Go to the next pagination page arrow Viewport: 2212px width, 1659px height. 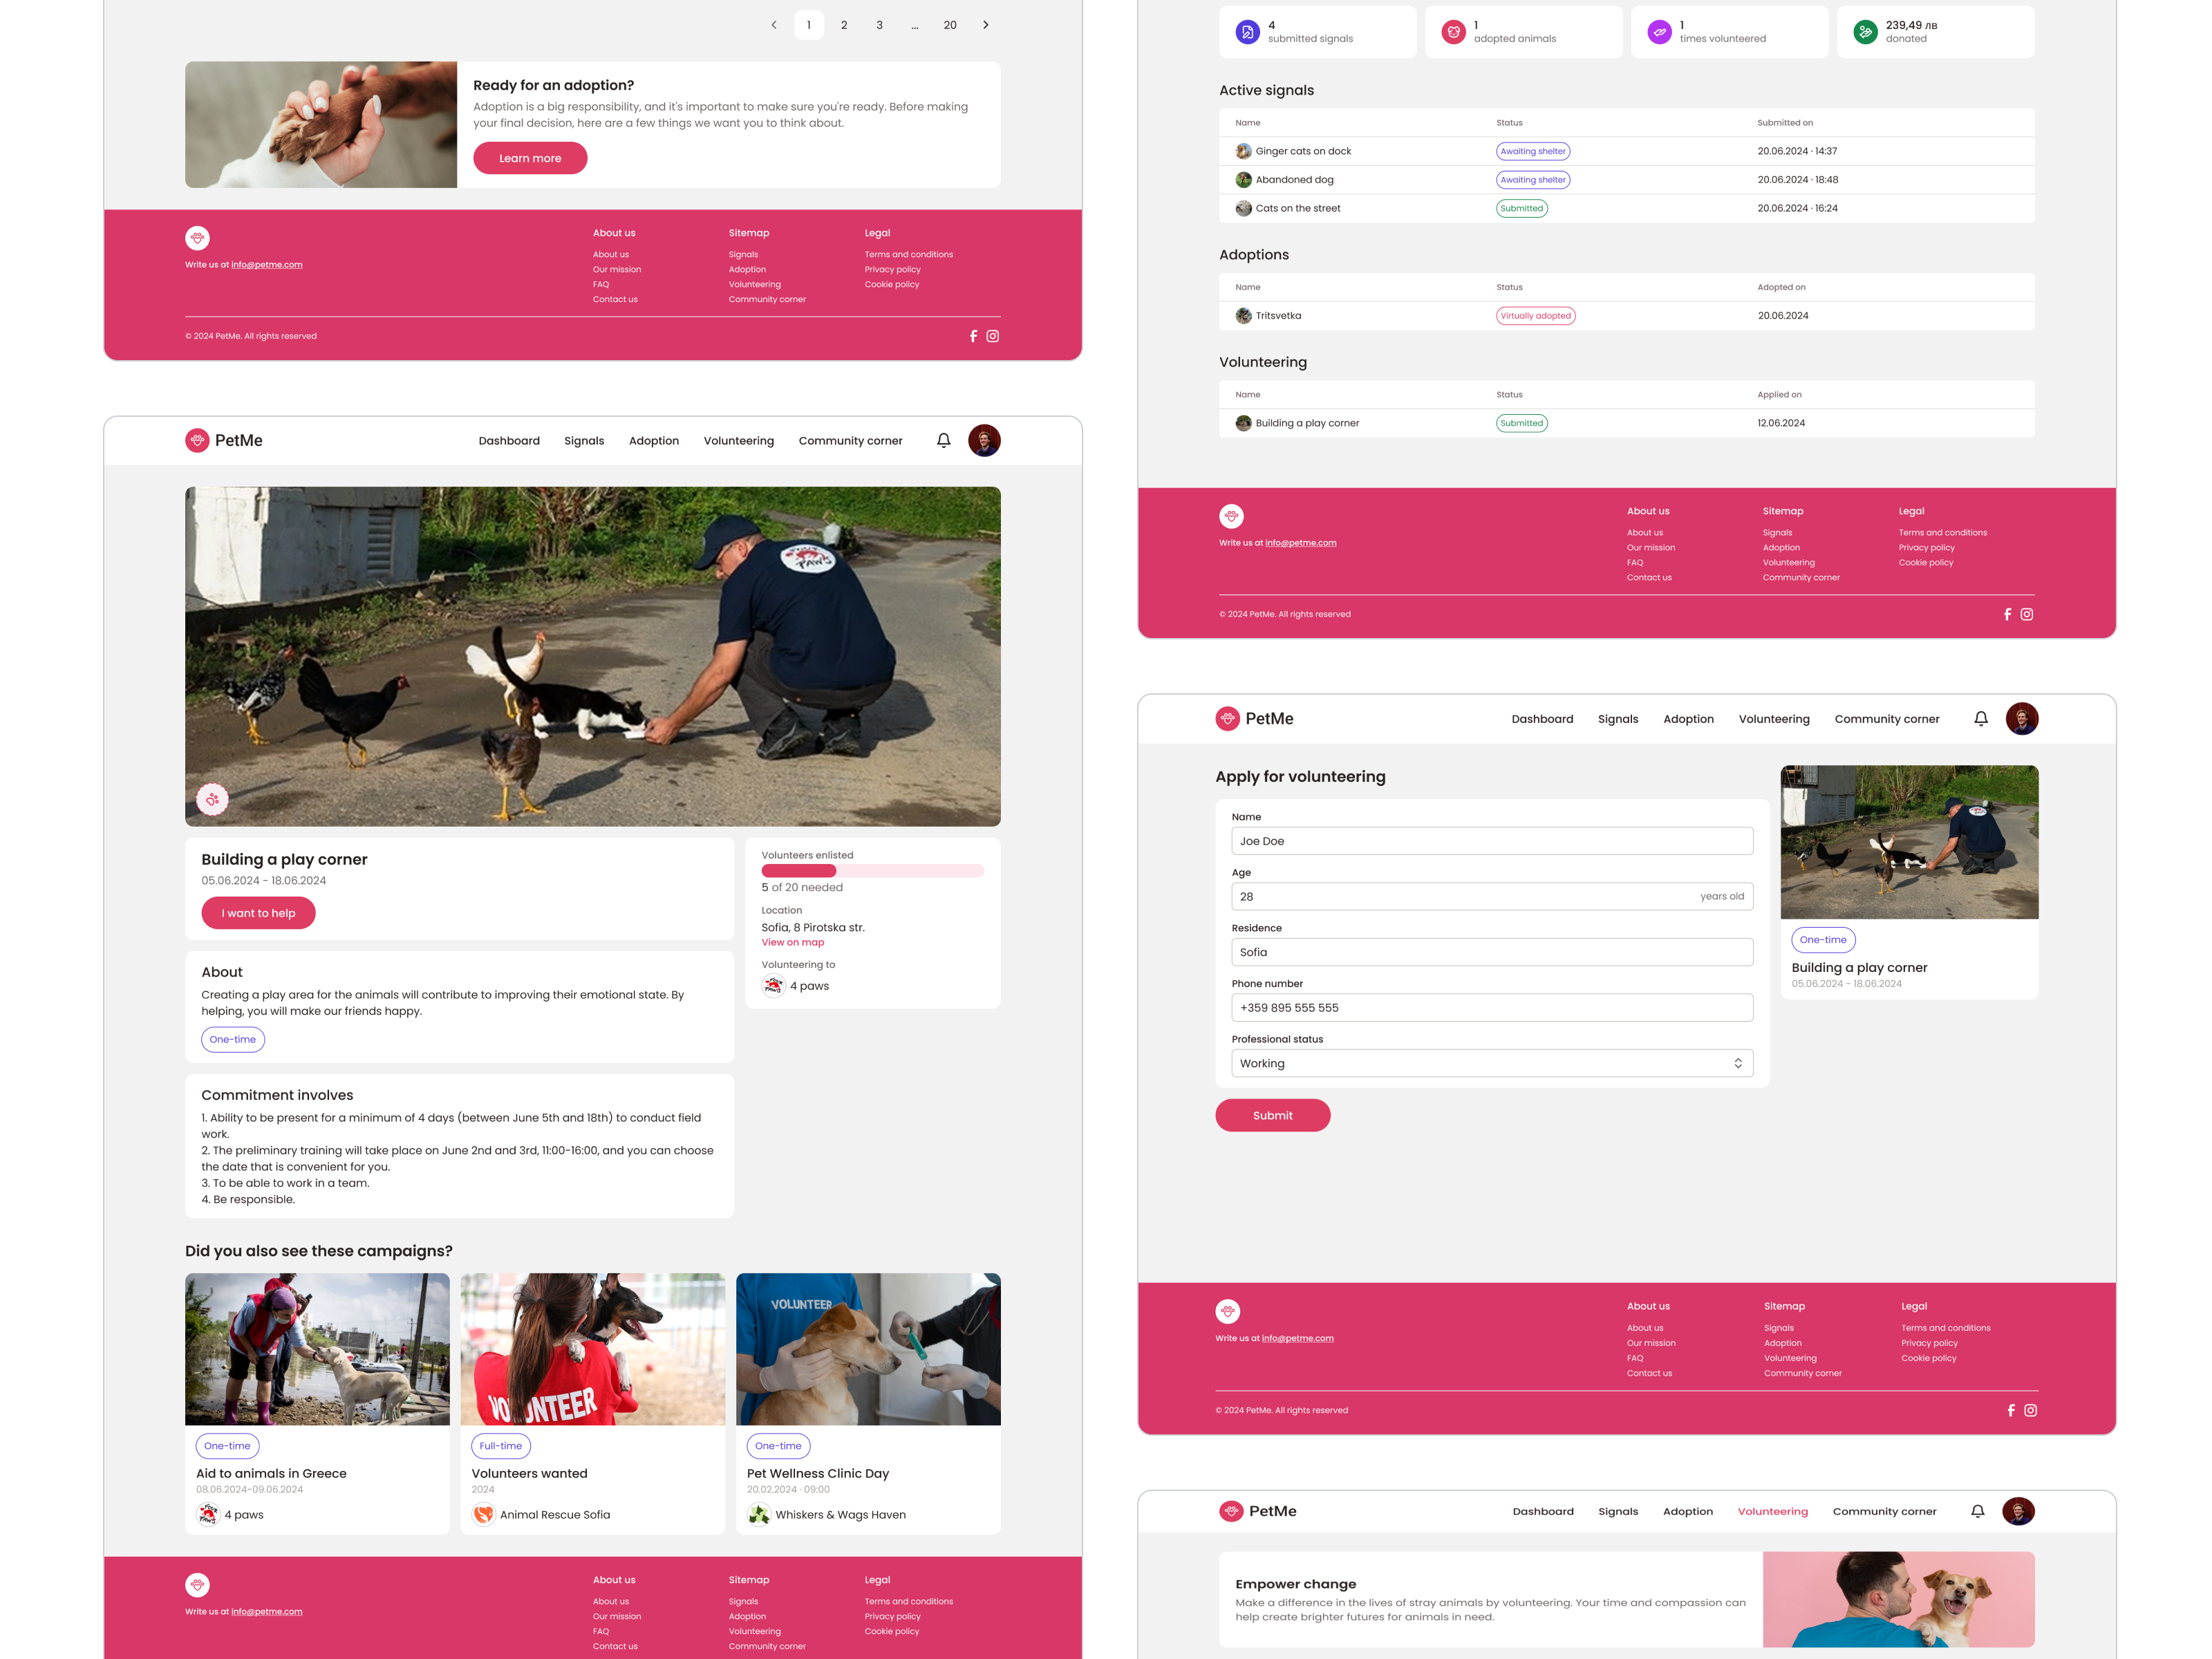click(985, 25)
